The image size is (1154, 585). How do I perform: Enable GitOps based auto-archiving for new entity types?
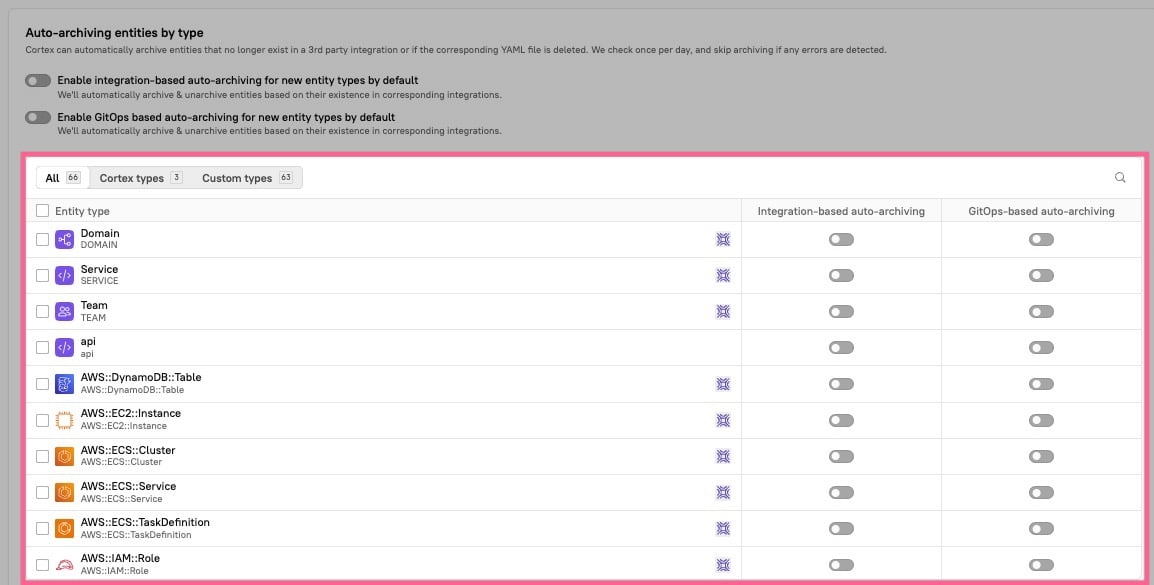point(38,117)
